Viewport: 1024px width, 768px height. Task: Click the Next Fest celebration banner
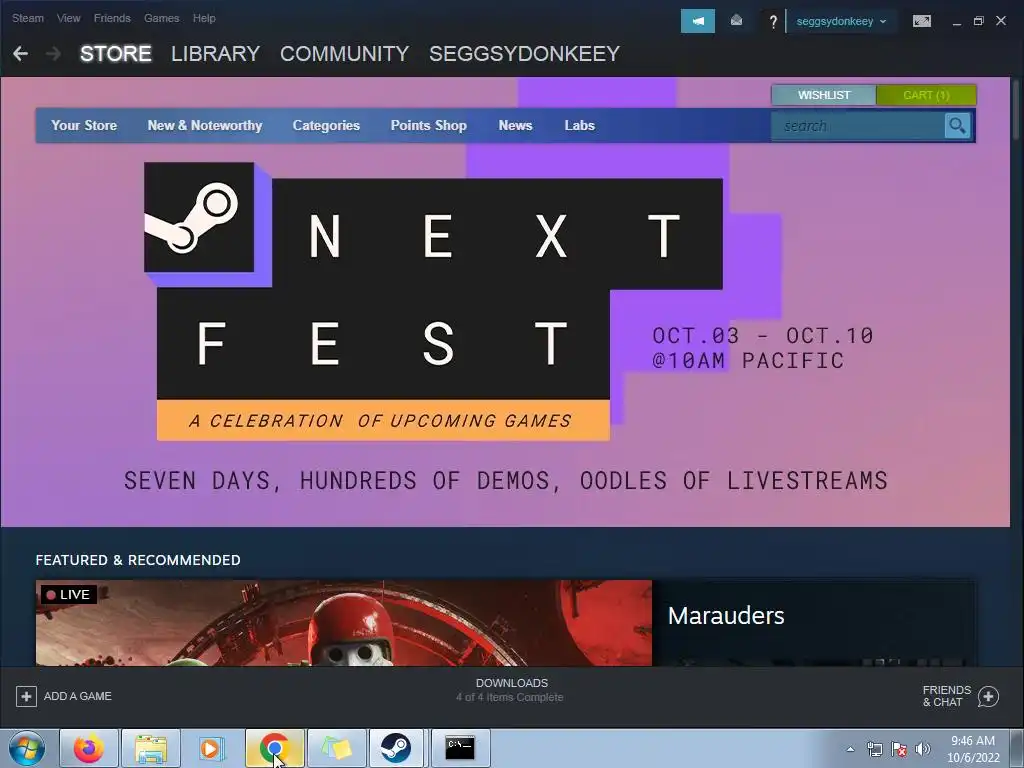click(505, 302)
